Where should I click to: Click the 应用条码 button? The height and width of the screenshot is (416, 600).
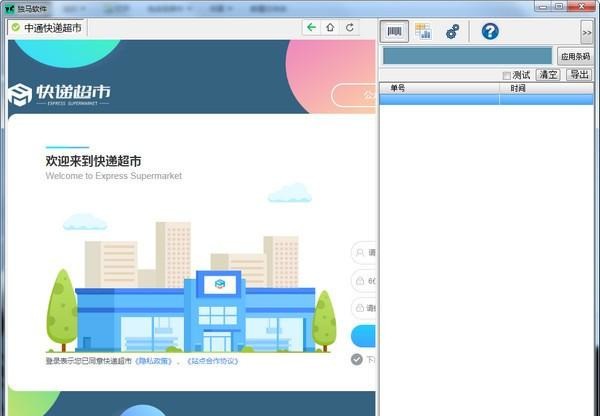pyautogui.click(x=575, y=57)
